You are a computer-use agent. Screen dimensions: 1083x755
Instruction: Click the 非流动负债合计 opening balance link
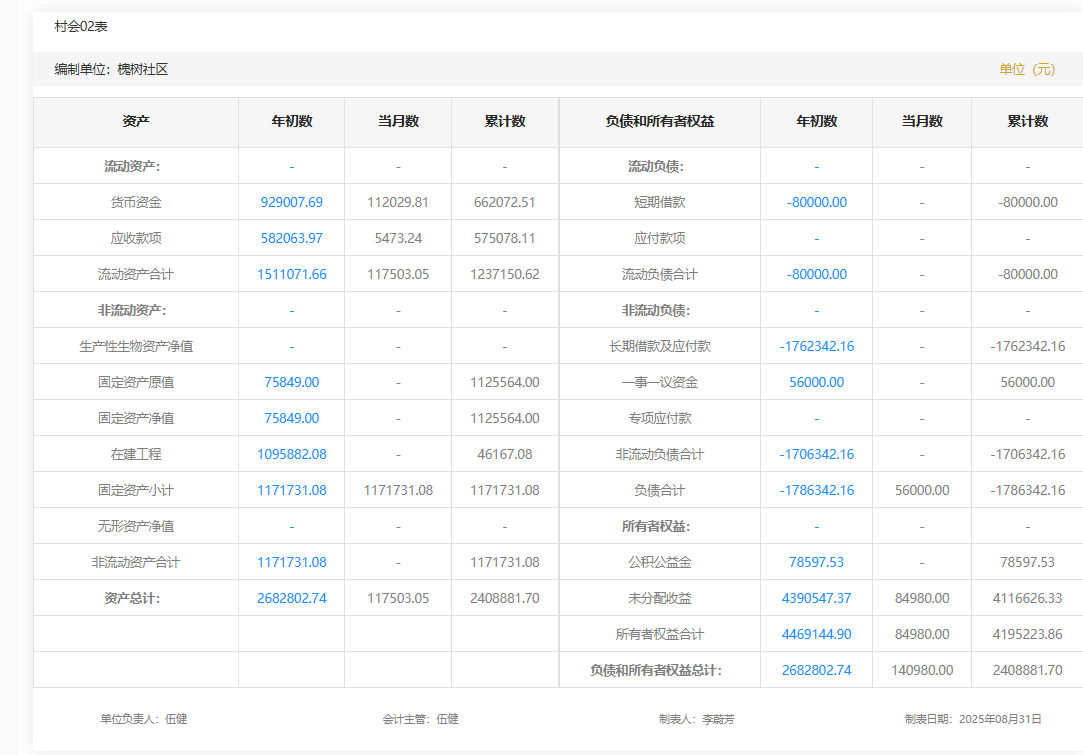click(x=816, y=454)
